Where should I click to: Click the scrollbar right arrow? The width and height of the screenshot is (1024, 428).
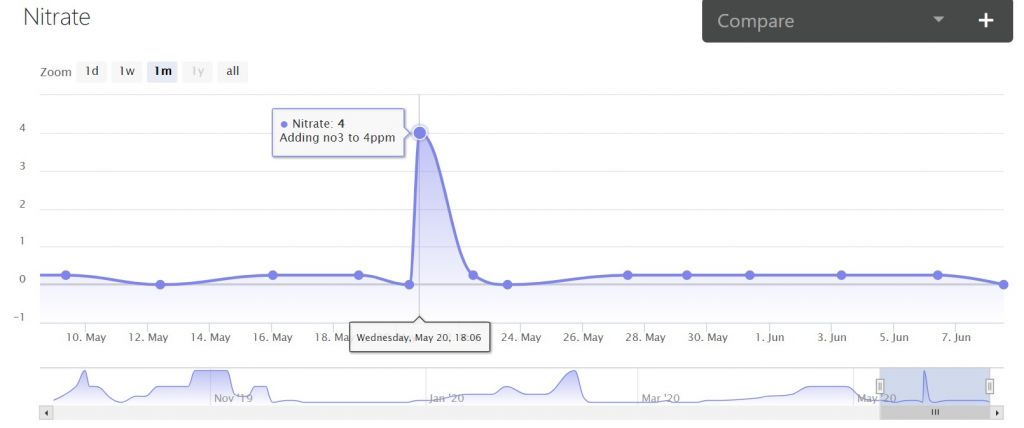[997, 412]
